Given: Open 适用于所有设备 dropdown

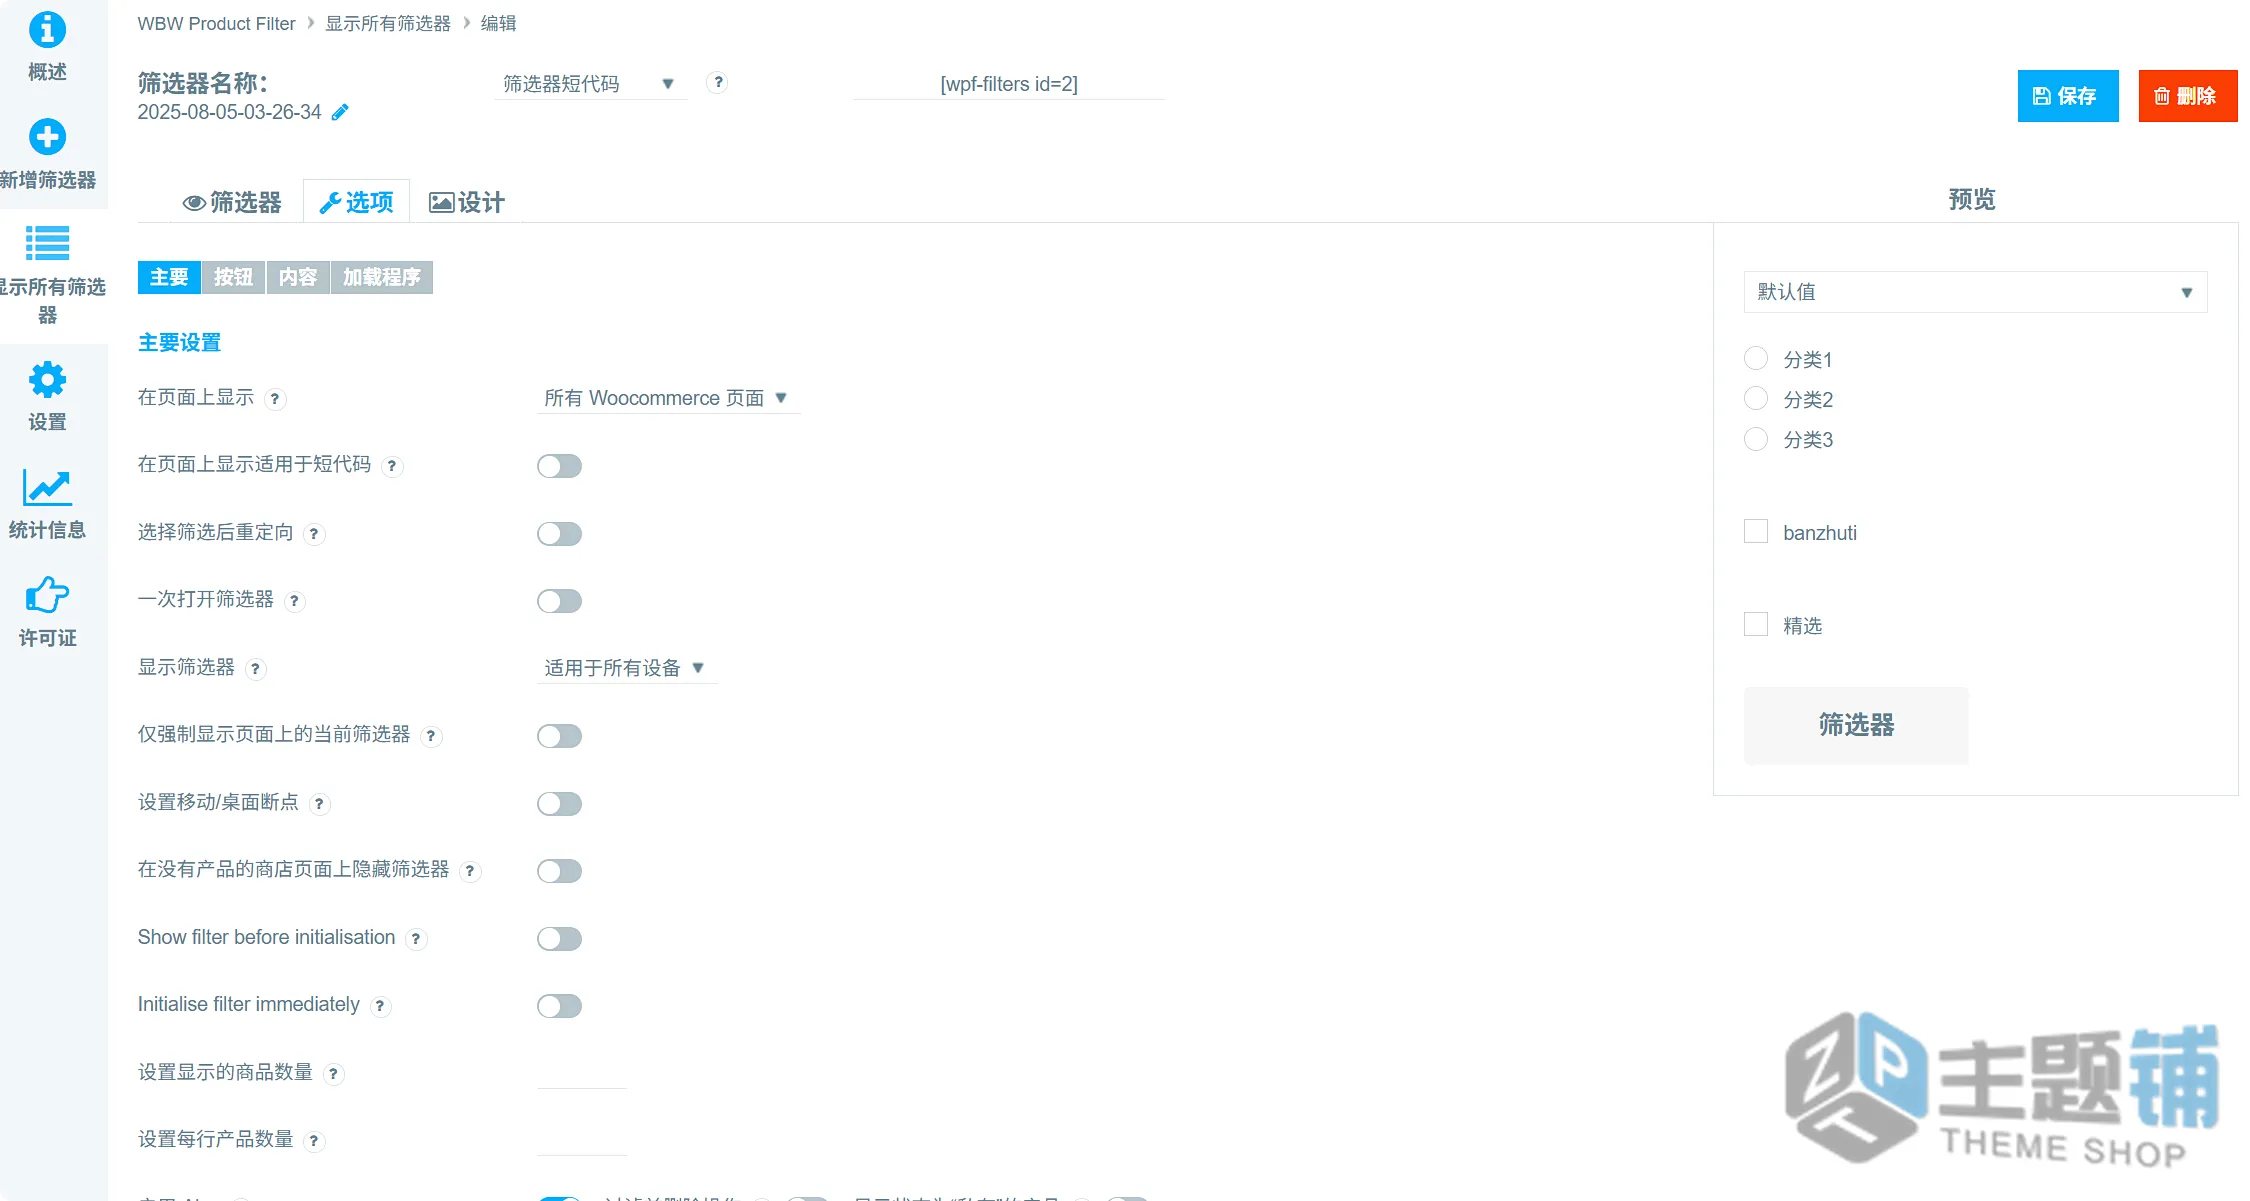Looking at the screenshot, I should [x=627, y=668].
